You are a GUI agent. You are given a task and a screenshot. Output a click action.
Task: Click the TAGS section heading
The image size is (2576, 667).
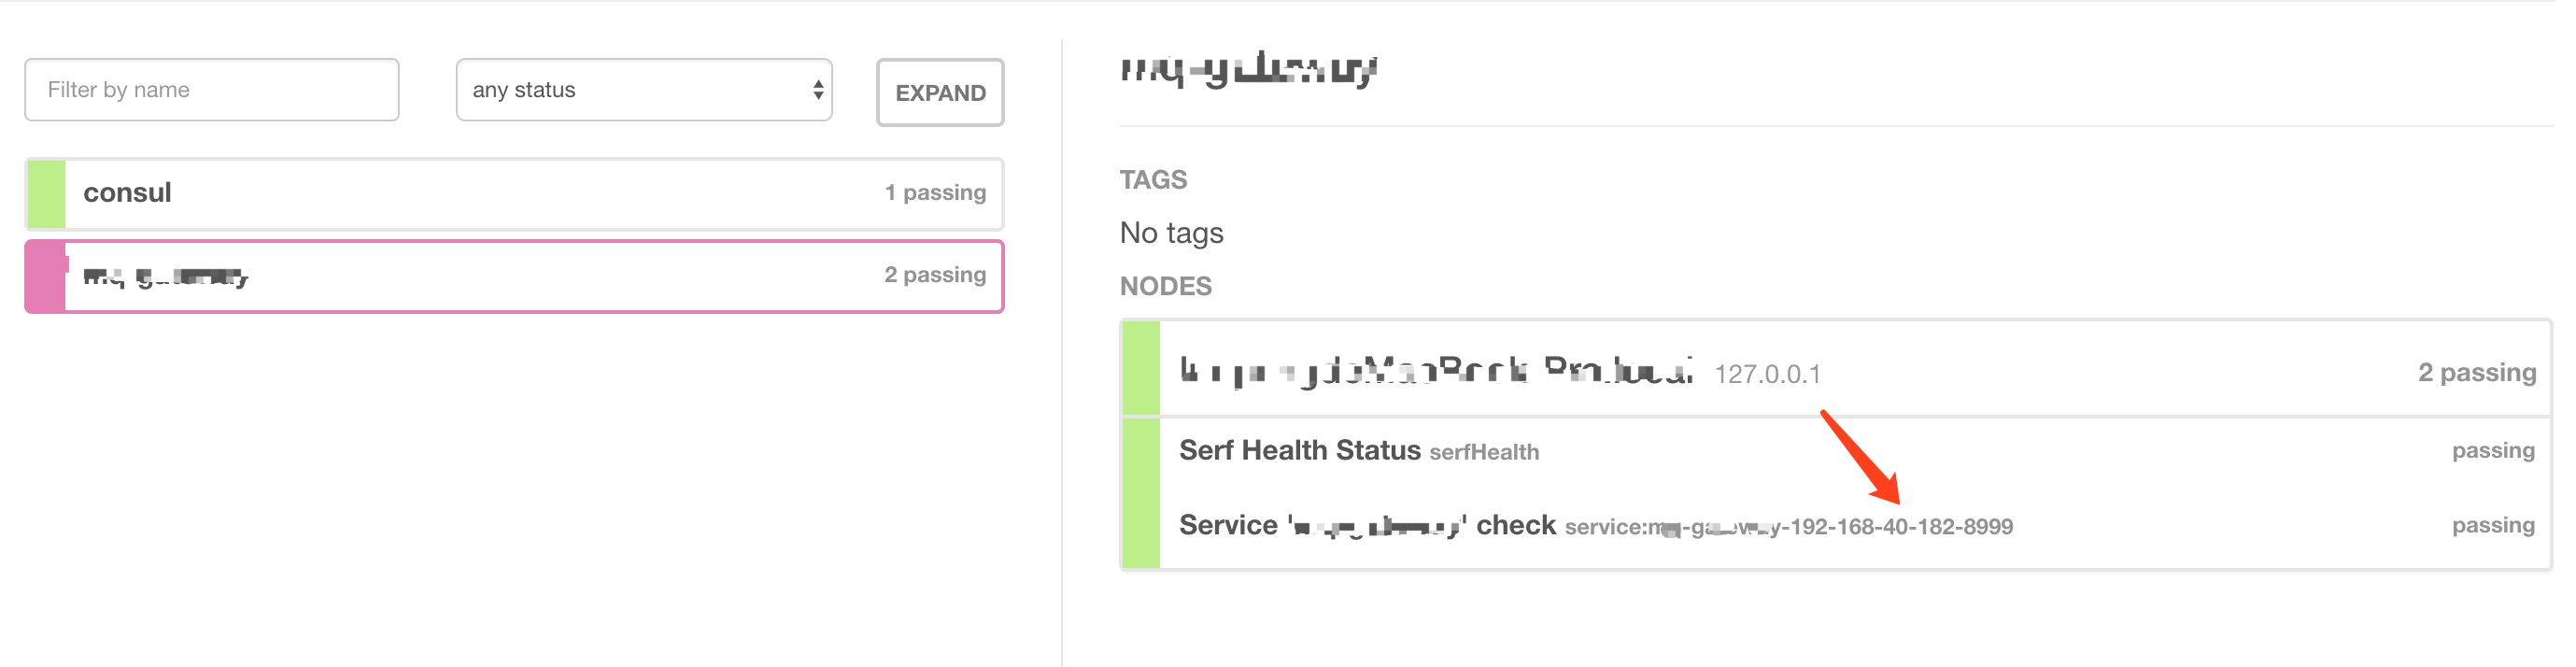(x=1153, y=180)
